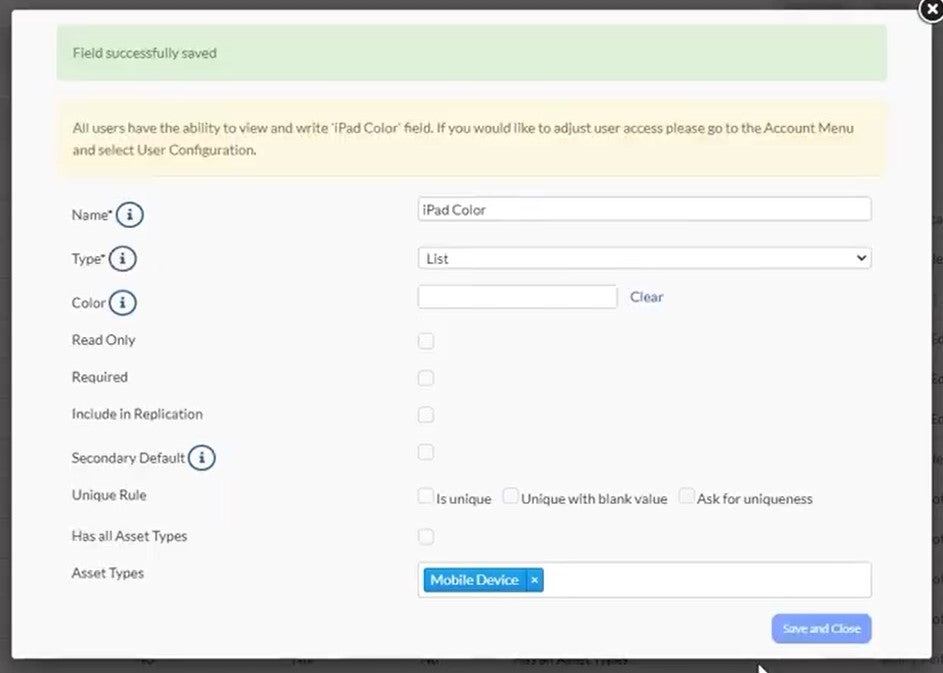Check Unique with blank value
The width and height of the screenshot is (943, 673).
[511, 496]
